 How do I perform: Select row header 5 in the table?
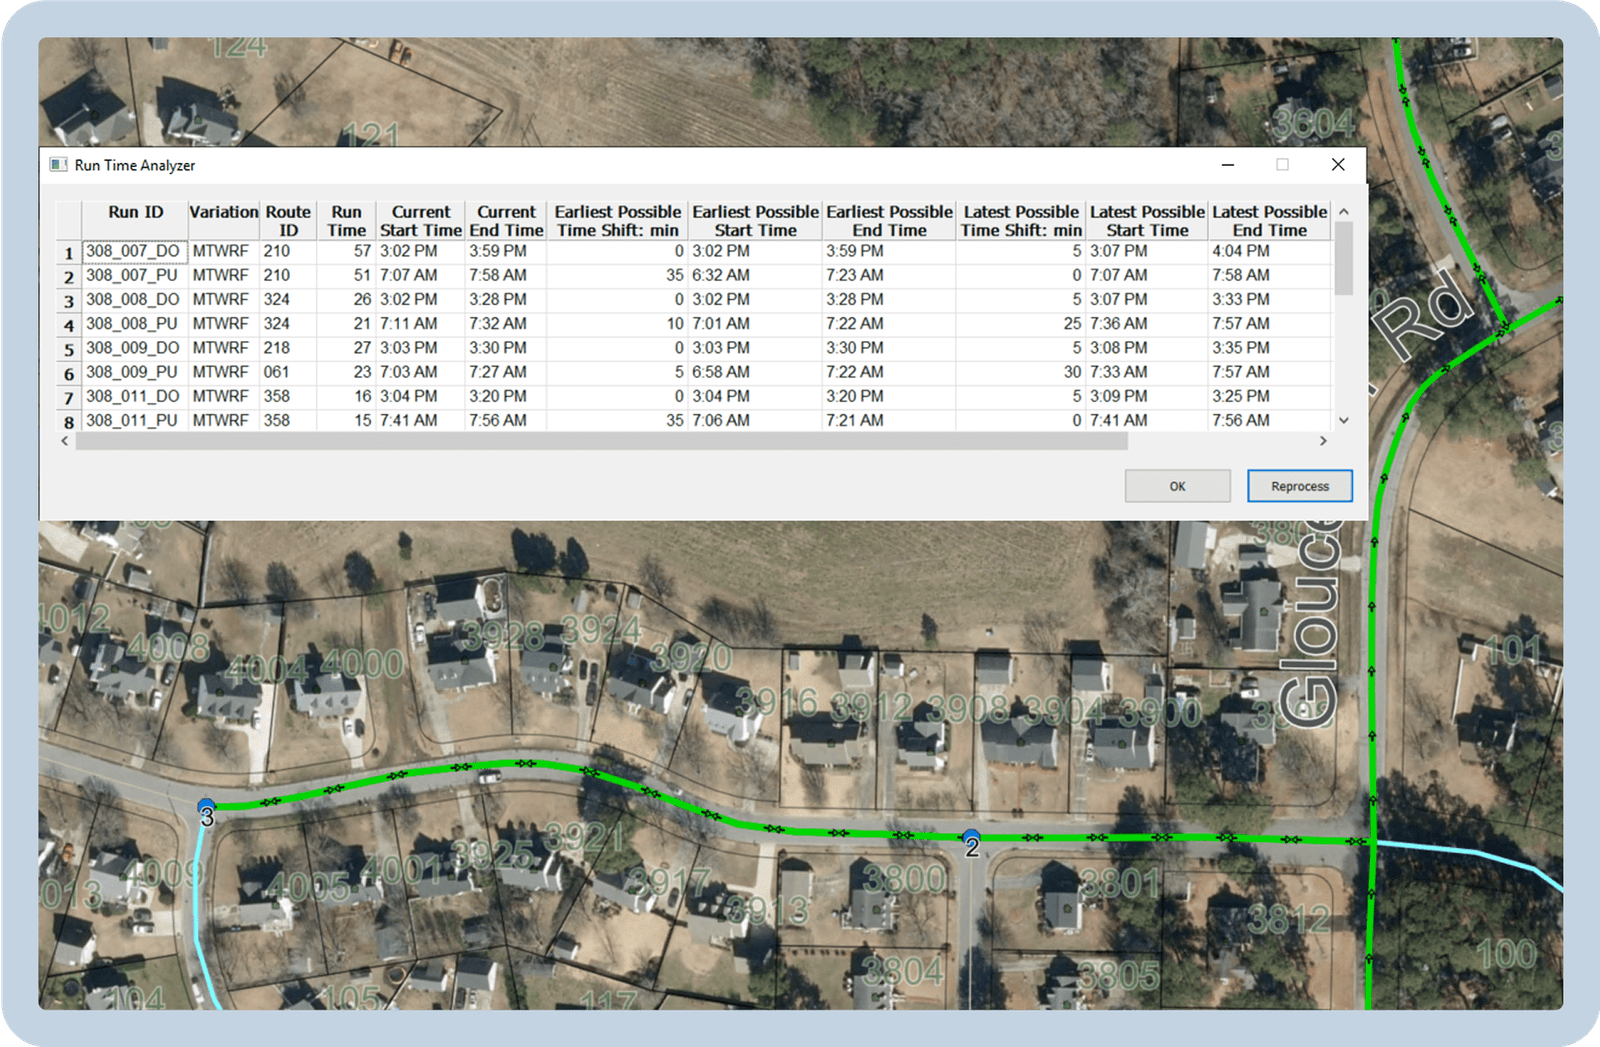click(69, 349)
